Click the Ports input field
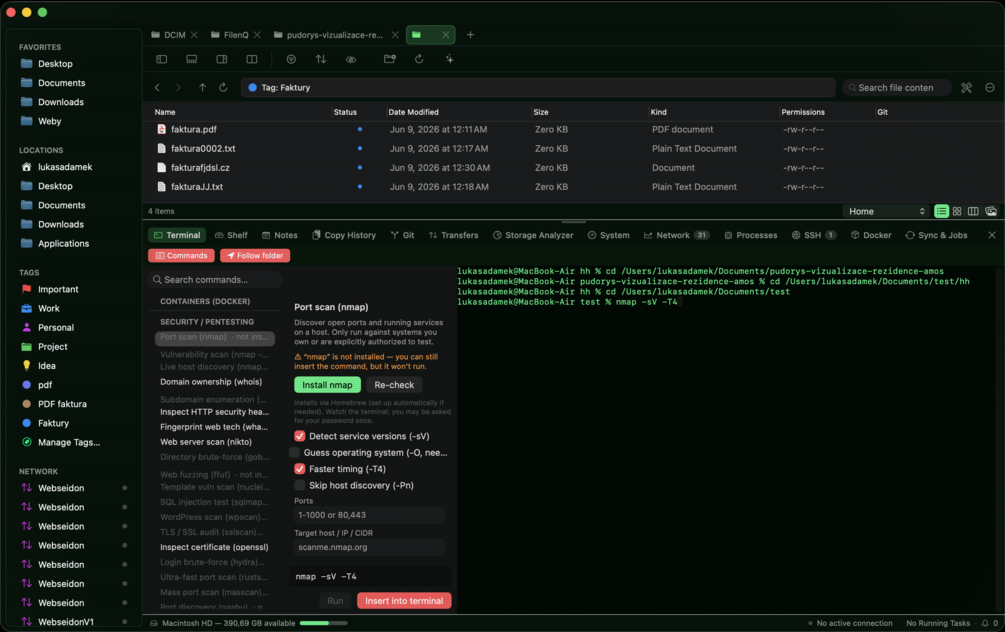Viewport: 1005px width, 632px height. 369,515
